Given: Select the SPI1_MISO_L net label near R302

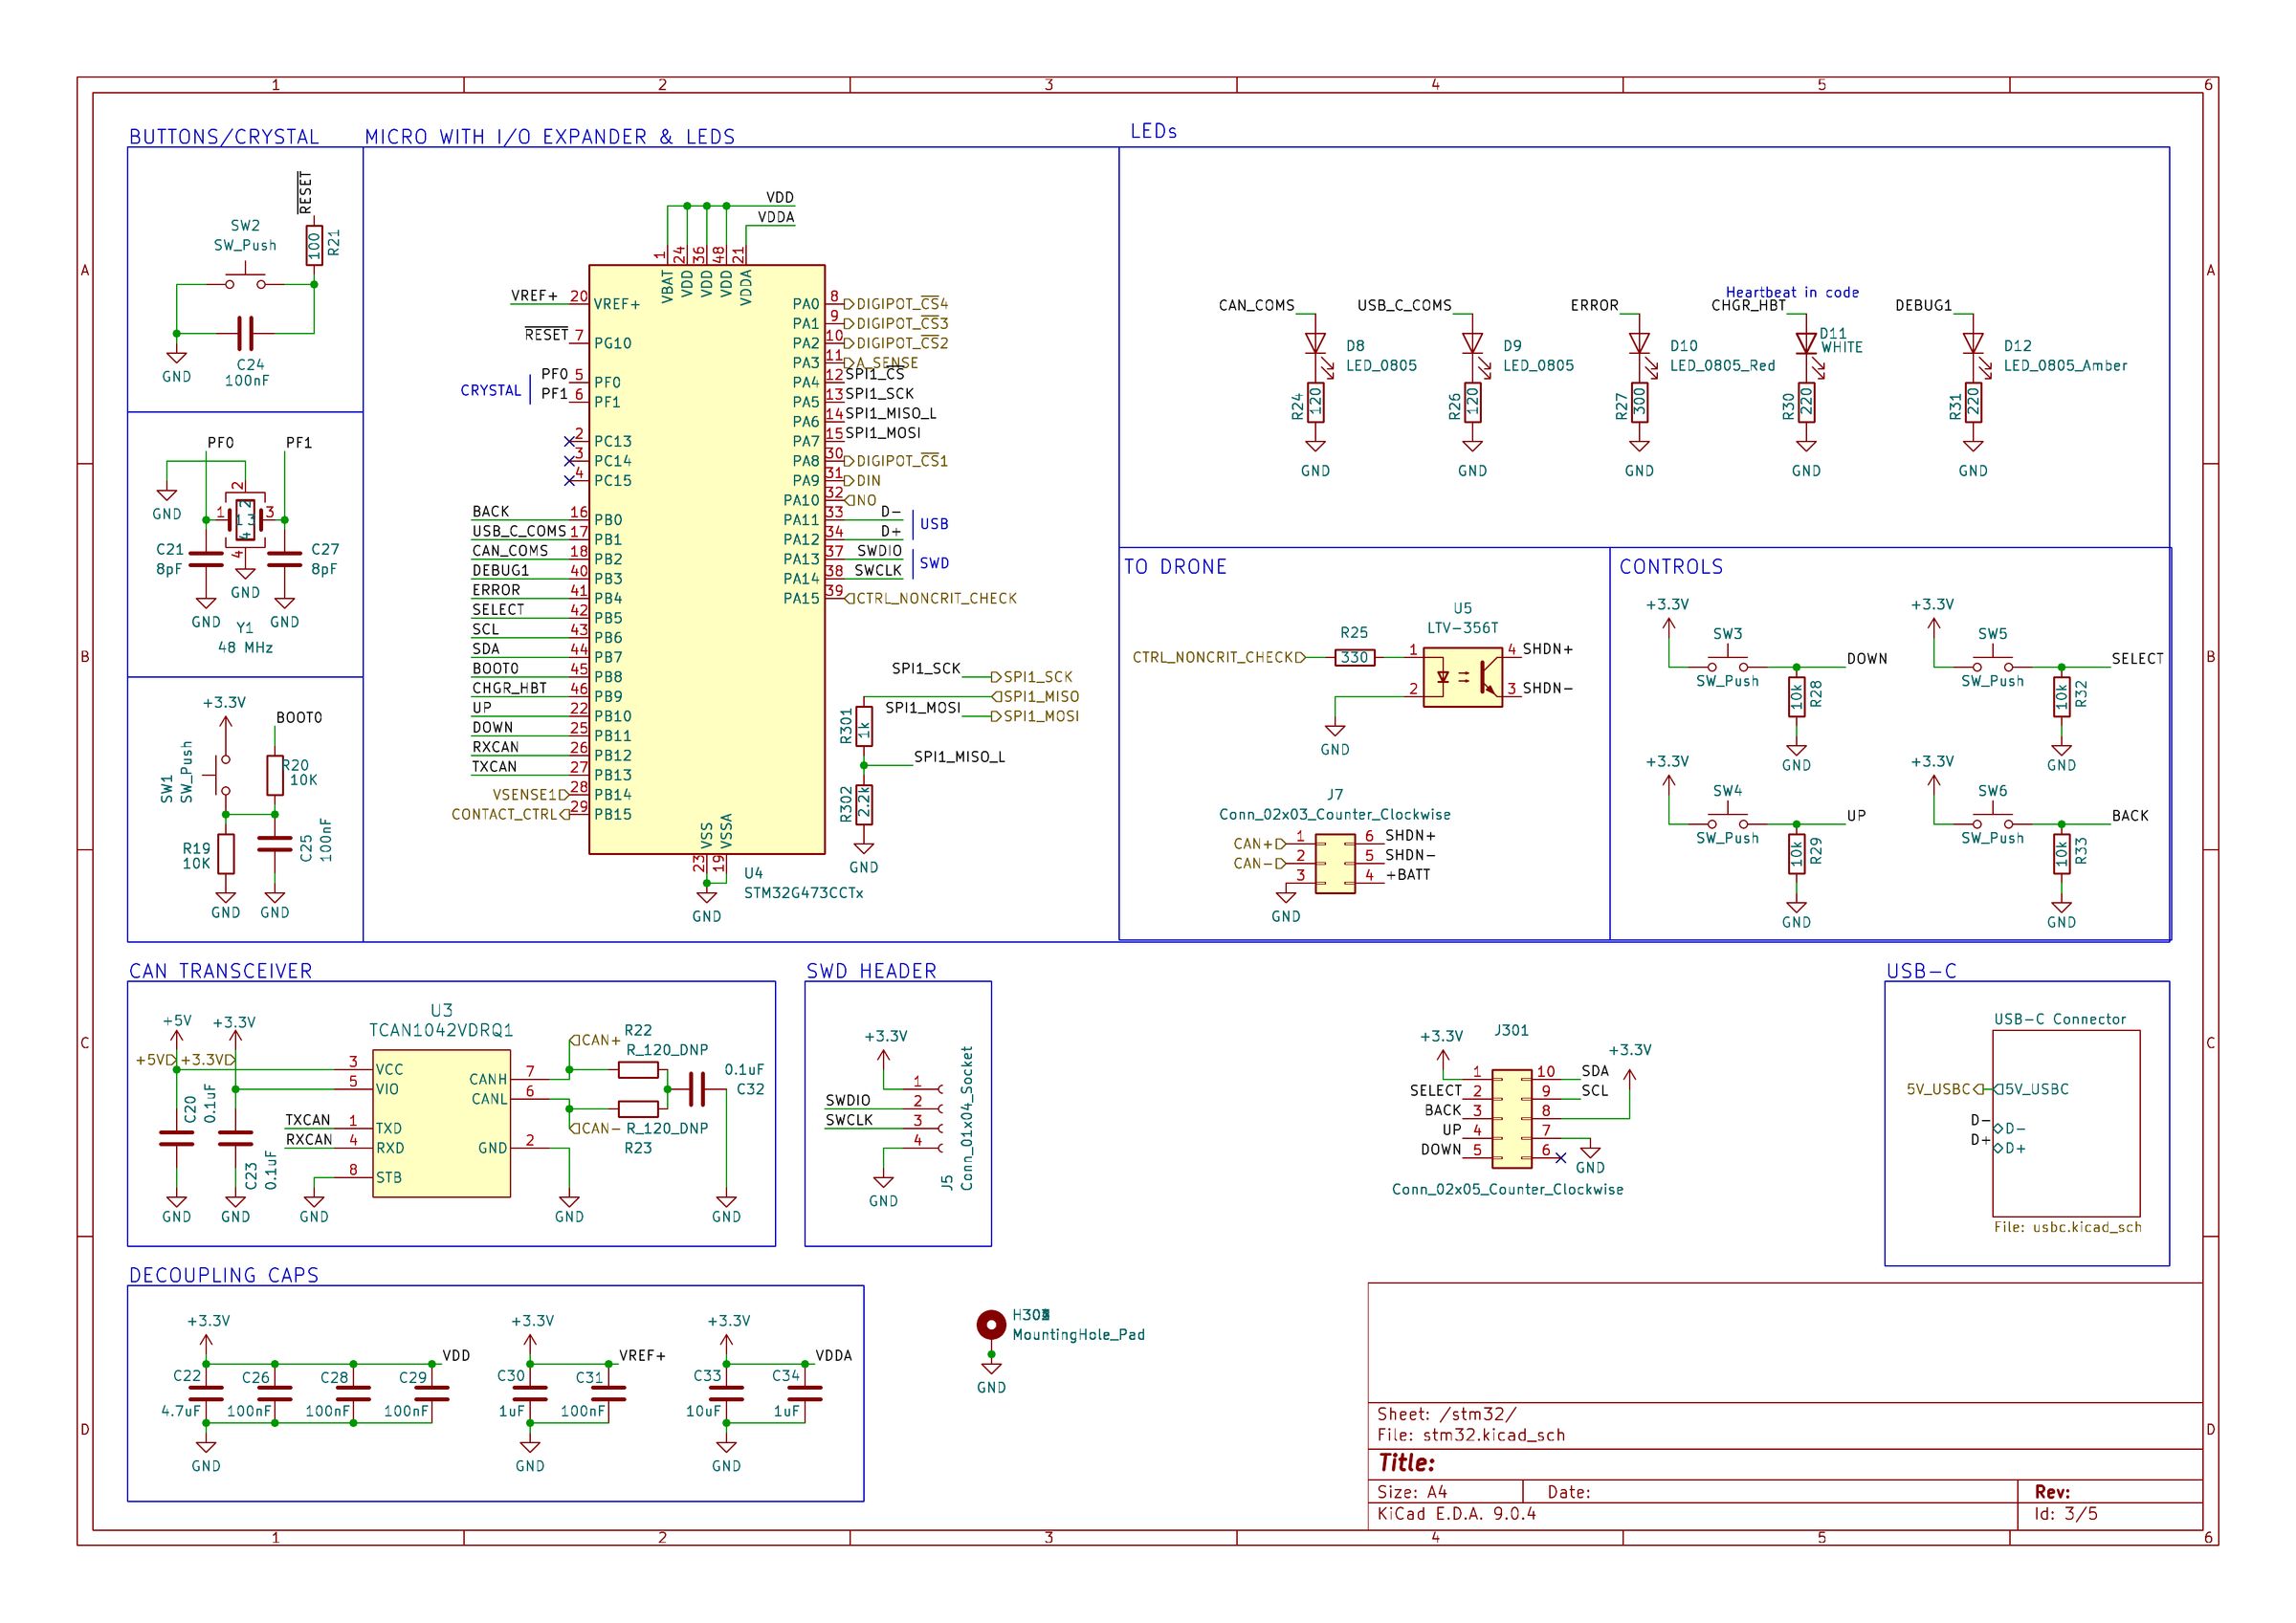Looking at the screenshot, I should 959,757.
